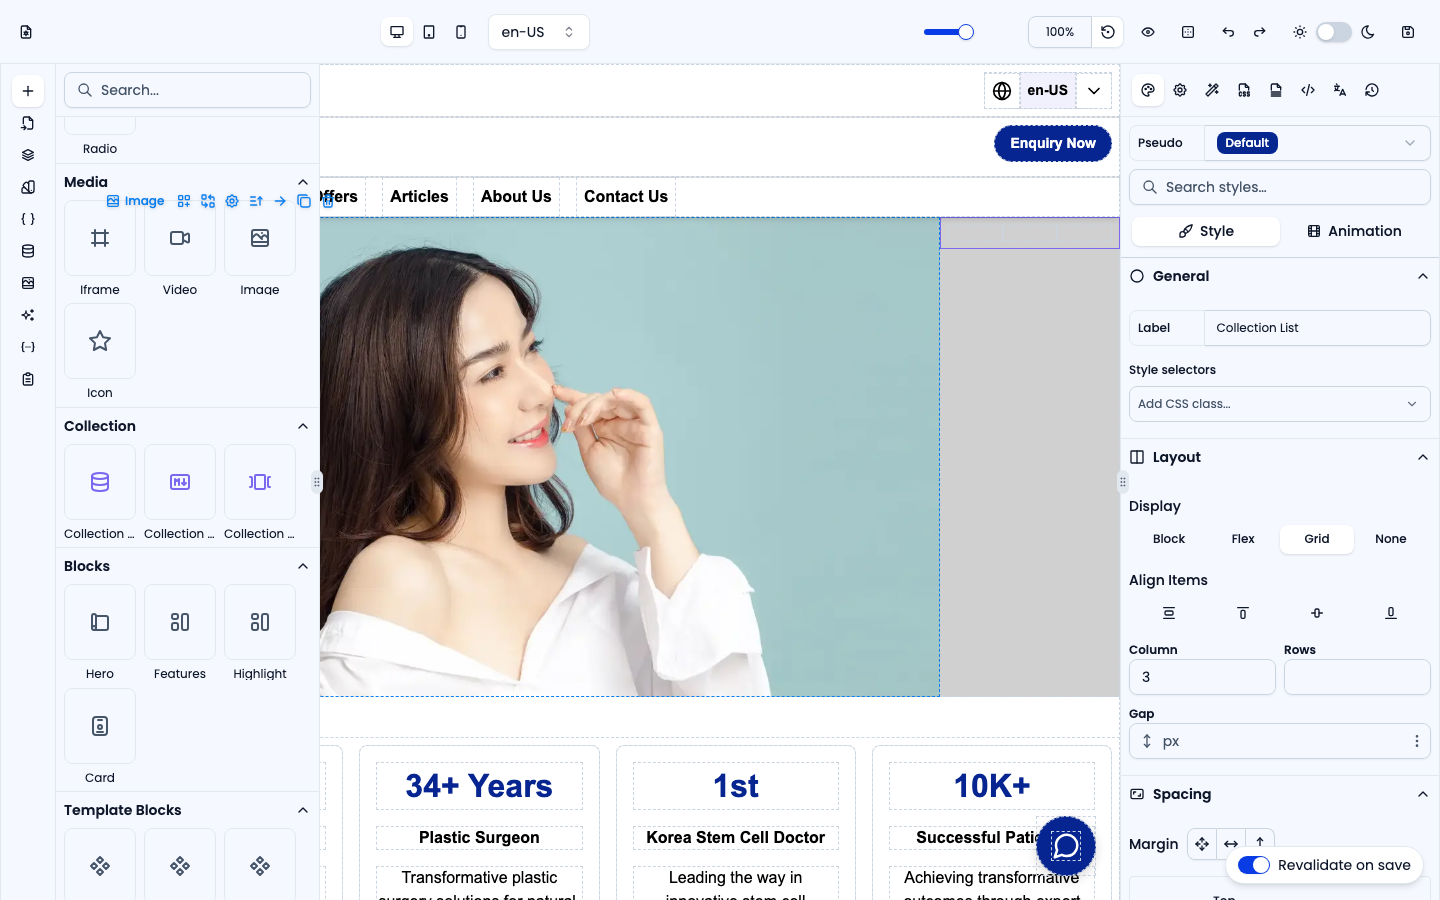The height and width of the screenshot is (900, 1440).
Task: Open the About Us nav item
Action: pyautogui.click(x=516, y=196)
